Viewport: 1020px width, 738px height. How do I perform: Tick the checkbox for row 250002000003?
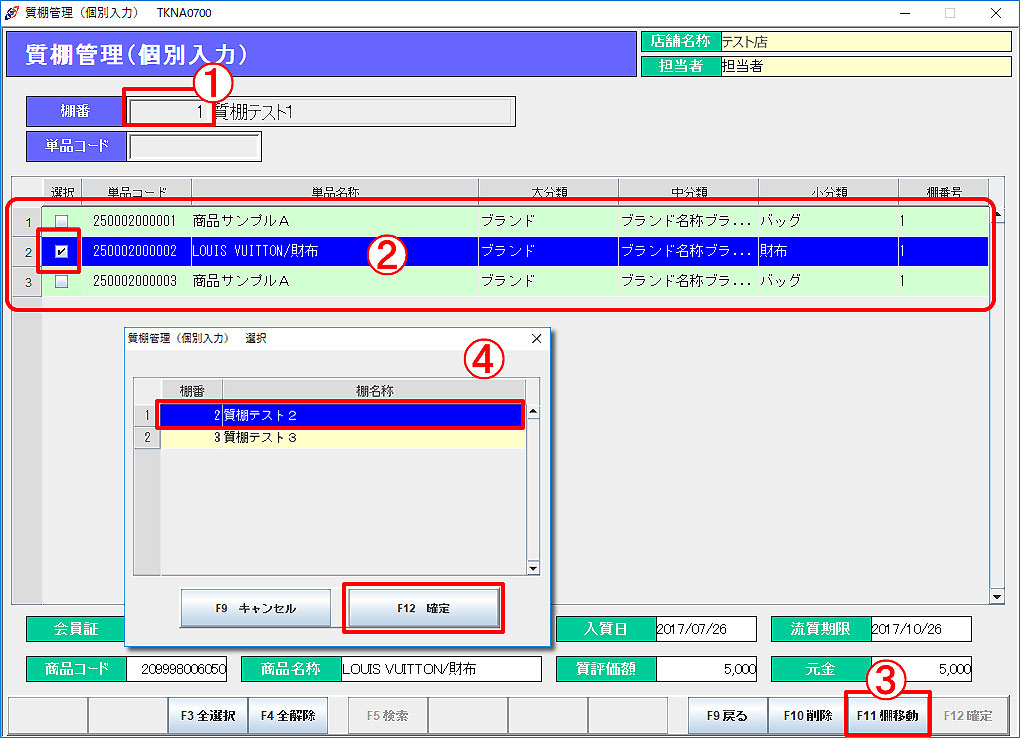point(62,281)
